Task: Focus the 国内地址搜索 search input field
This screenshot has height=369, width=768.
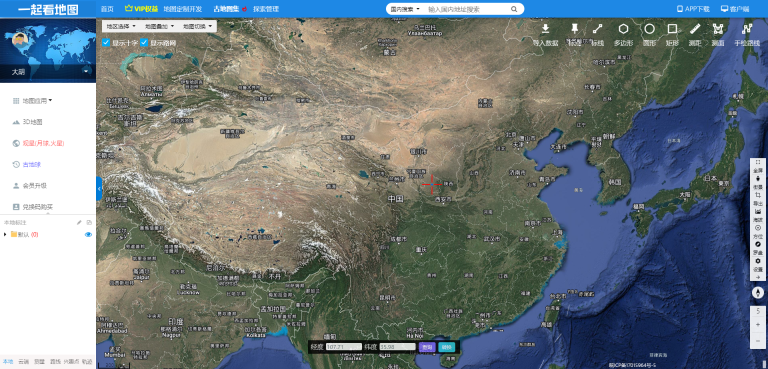Action: [x=468, y=9]
